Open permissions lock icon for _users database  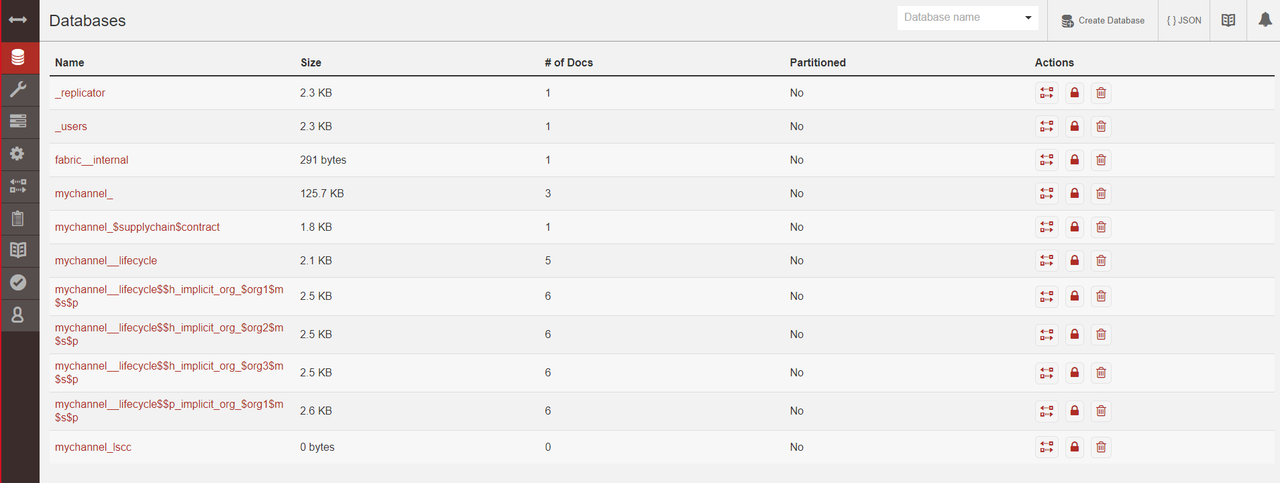point(1074,127)
